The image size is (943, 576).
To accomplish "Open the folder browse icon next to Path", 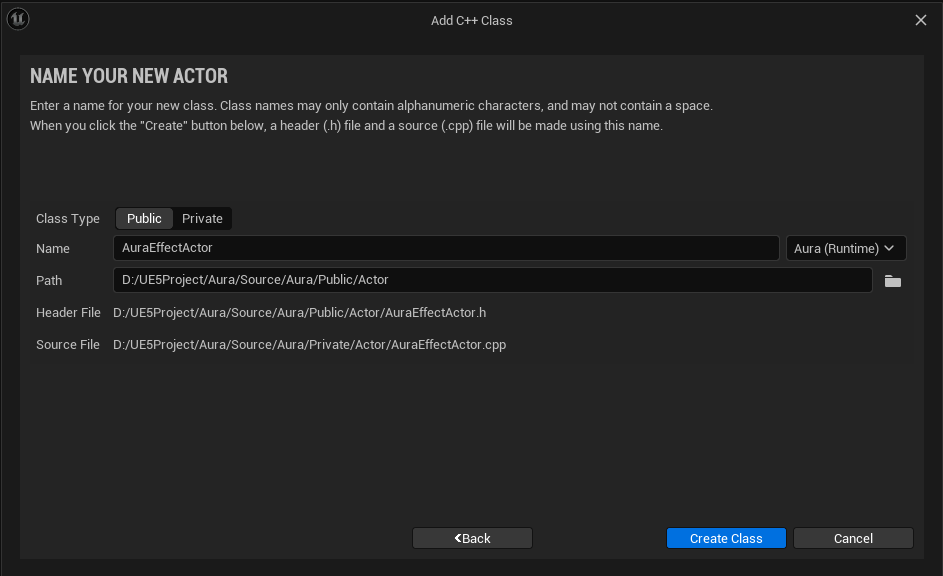I will [892, 281].
